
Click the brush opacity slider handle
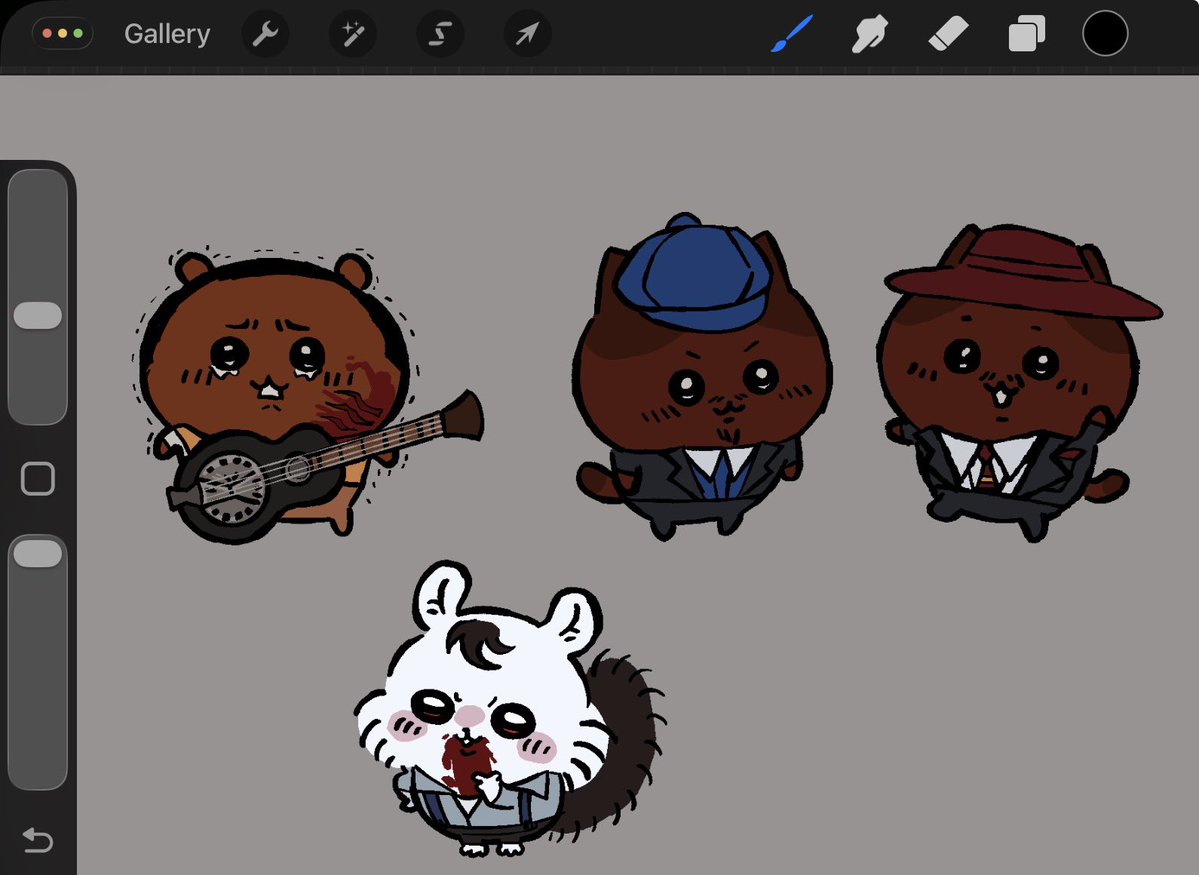tap(37, 554)
